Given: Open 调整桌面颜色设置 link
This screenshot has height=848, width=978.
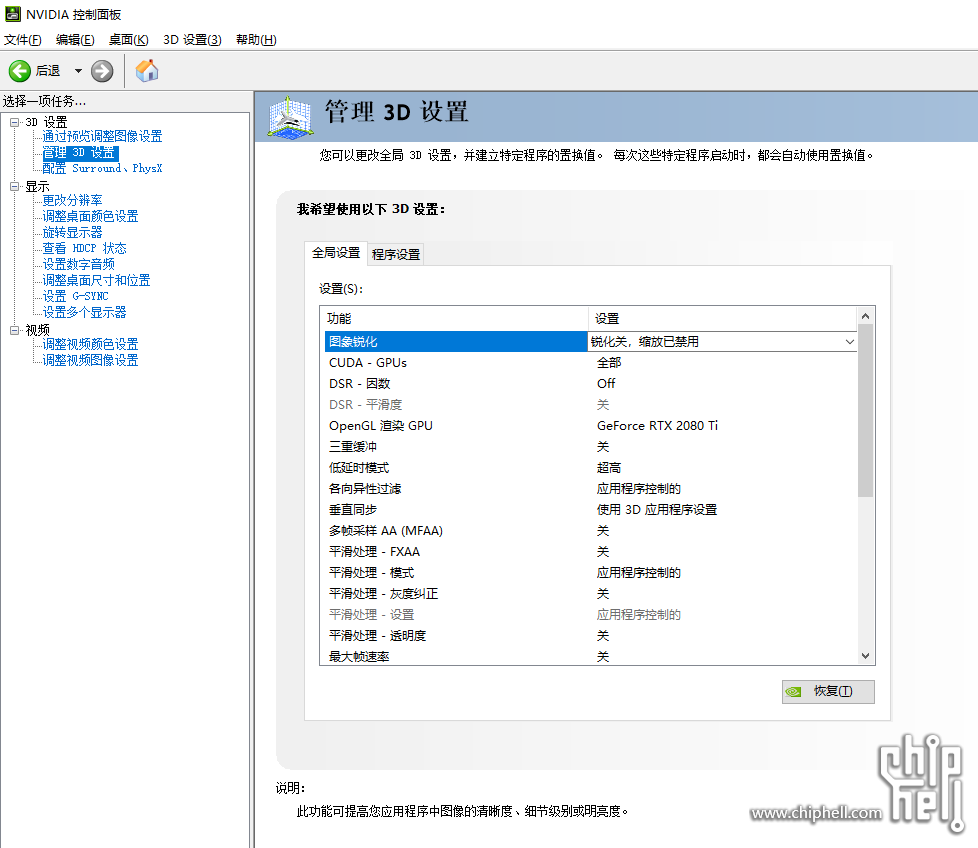Looking at the screenshot, I should pos(90,216).
